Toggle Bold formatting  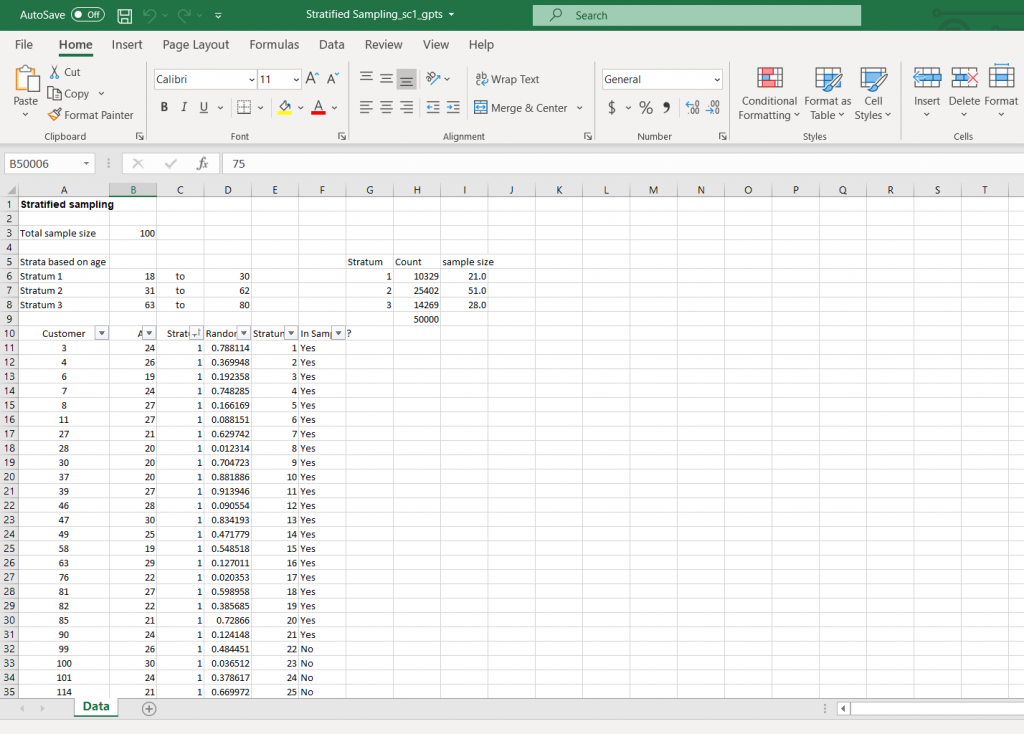[x=164, y=107]
